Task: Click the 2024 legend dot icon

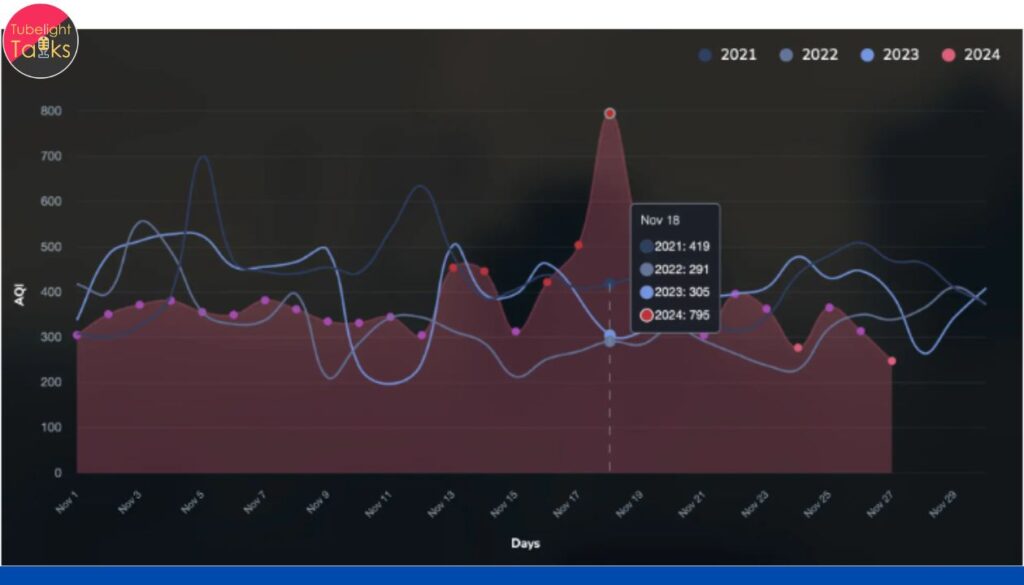Action: tap(948, 55)
